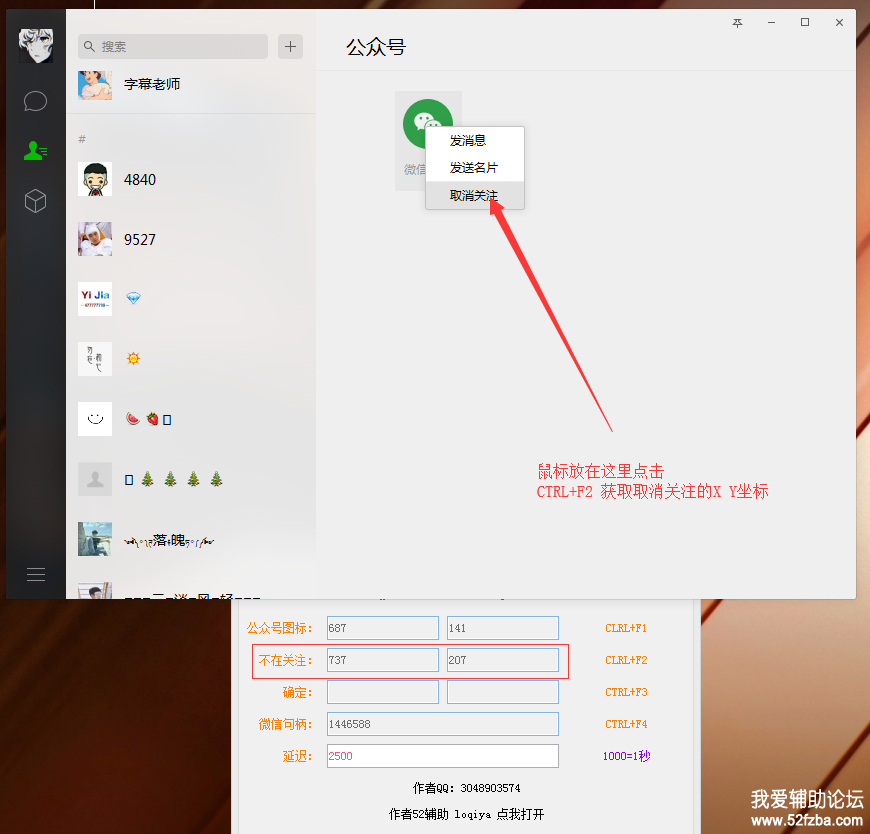870x834 pixels.
Task: Click the 公众号 page title
Action: tap(376, 47)
